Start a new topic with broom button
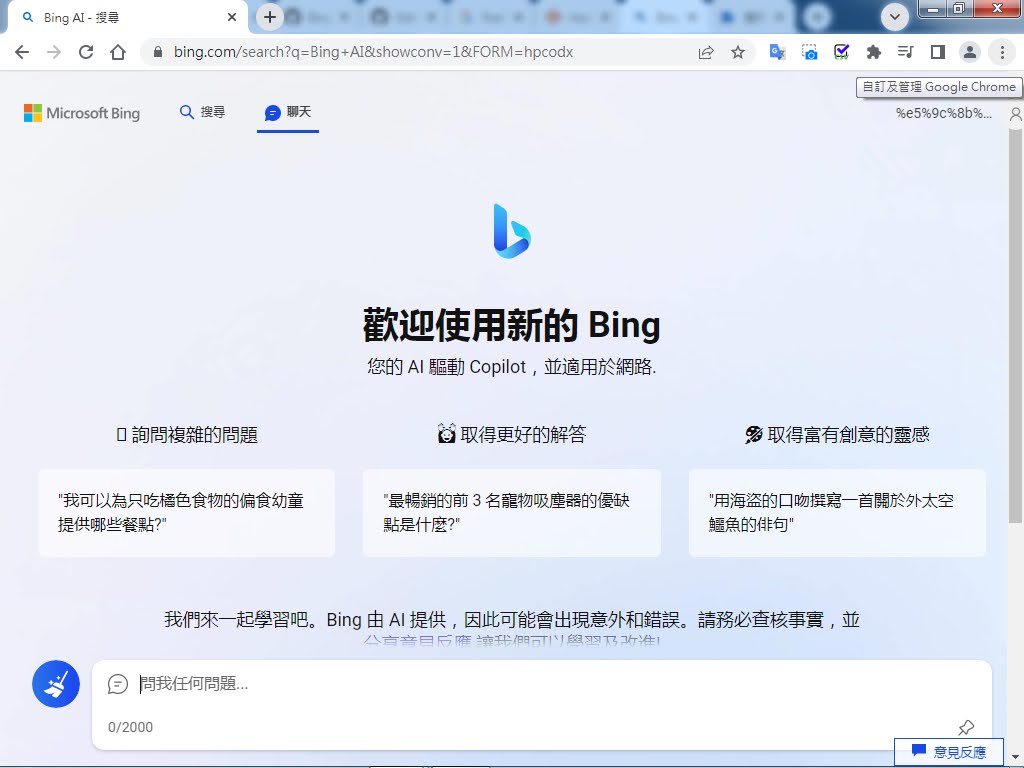The height and width of the screenshot is (768, 1024). [x=56, y=684]
